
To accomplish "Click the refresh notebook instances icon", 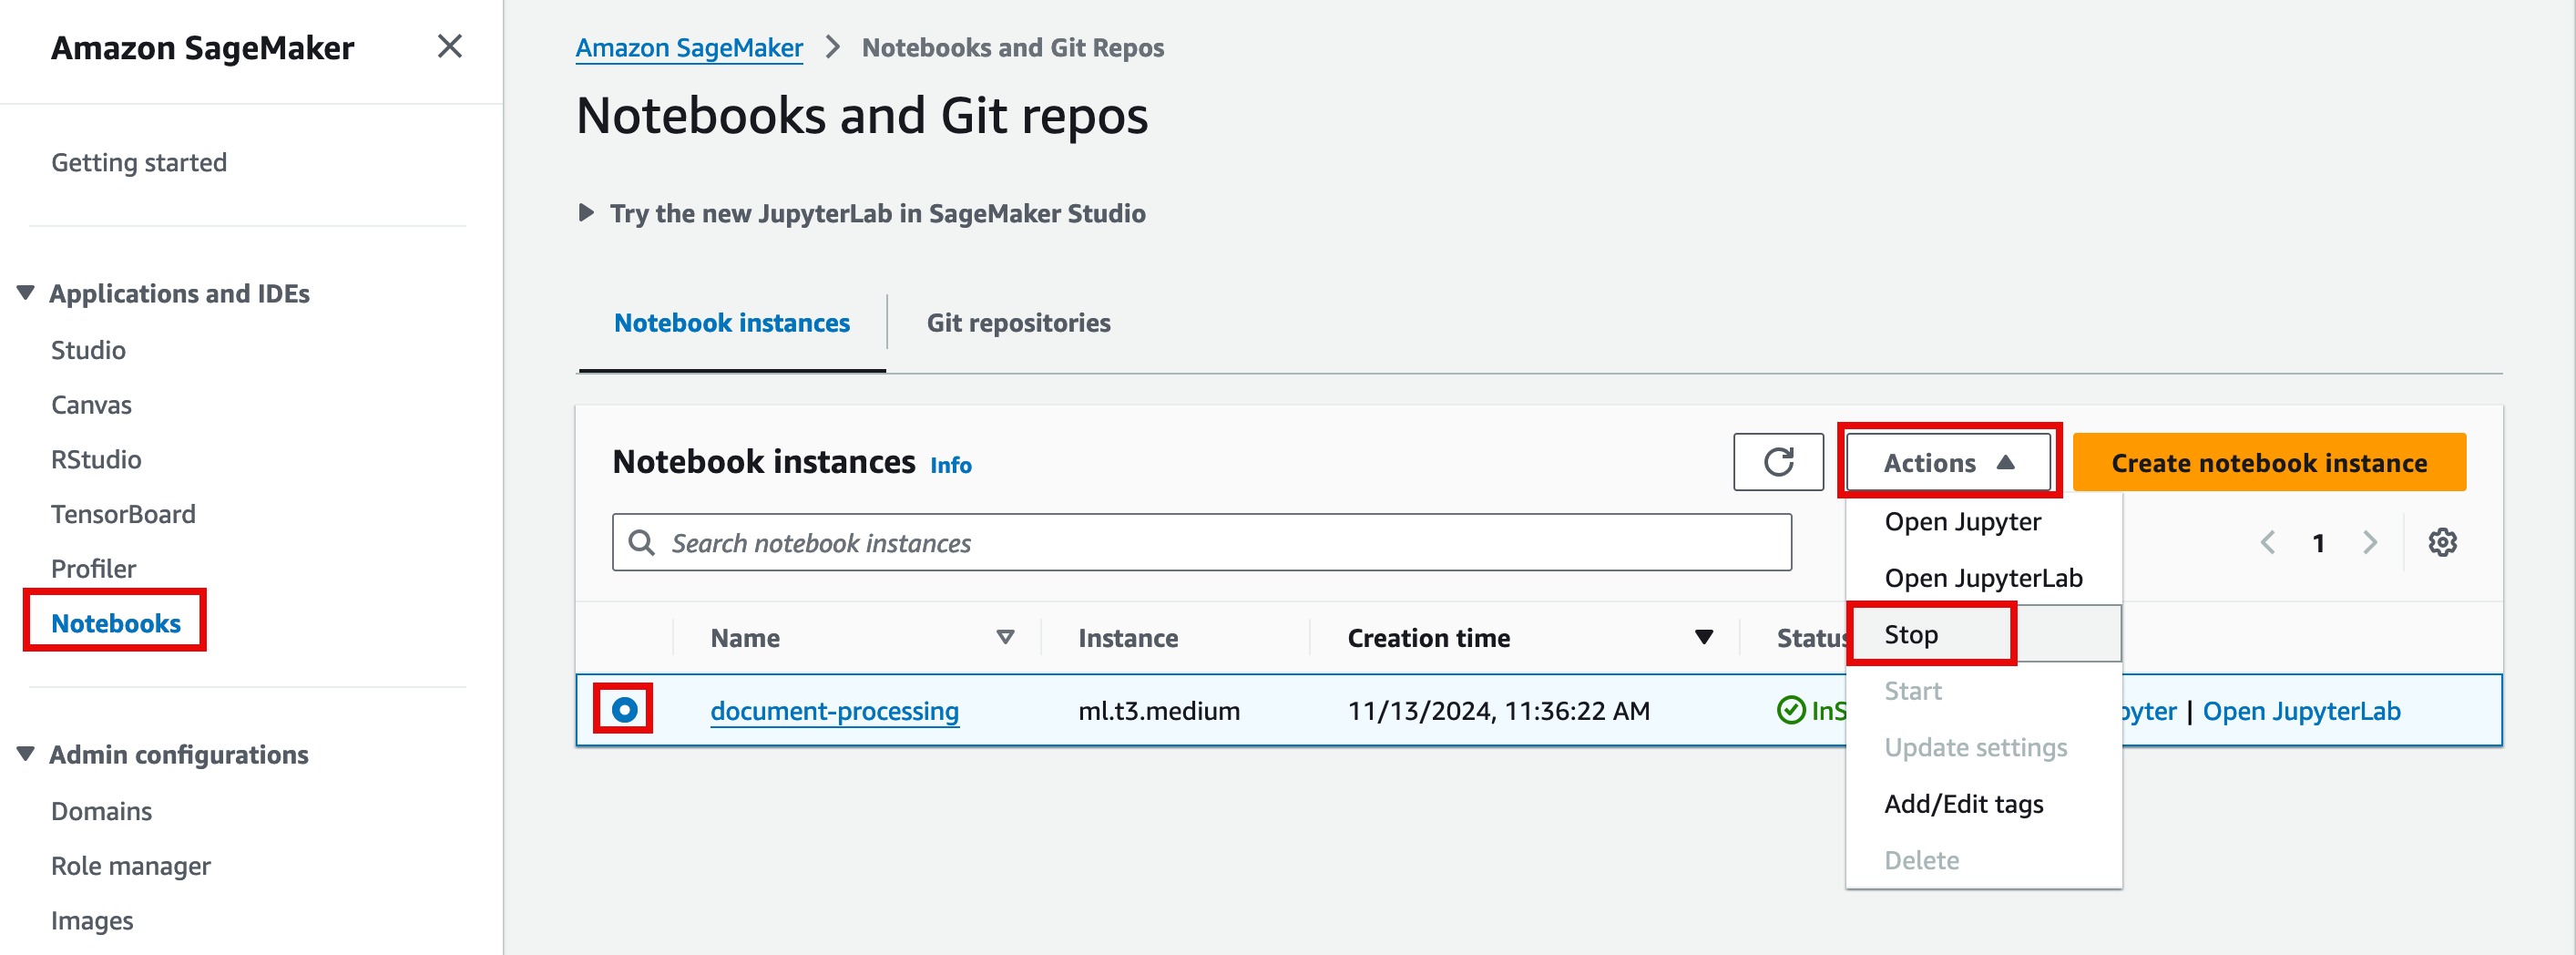I will tap(1777, 462).
